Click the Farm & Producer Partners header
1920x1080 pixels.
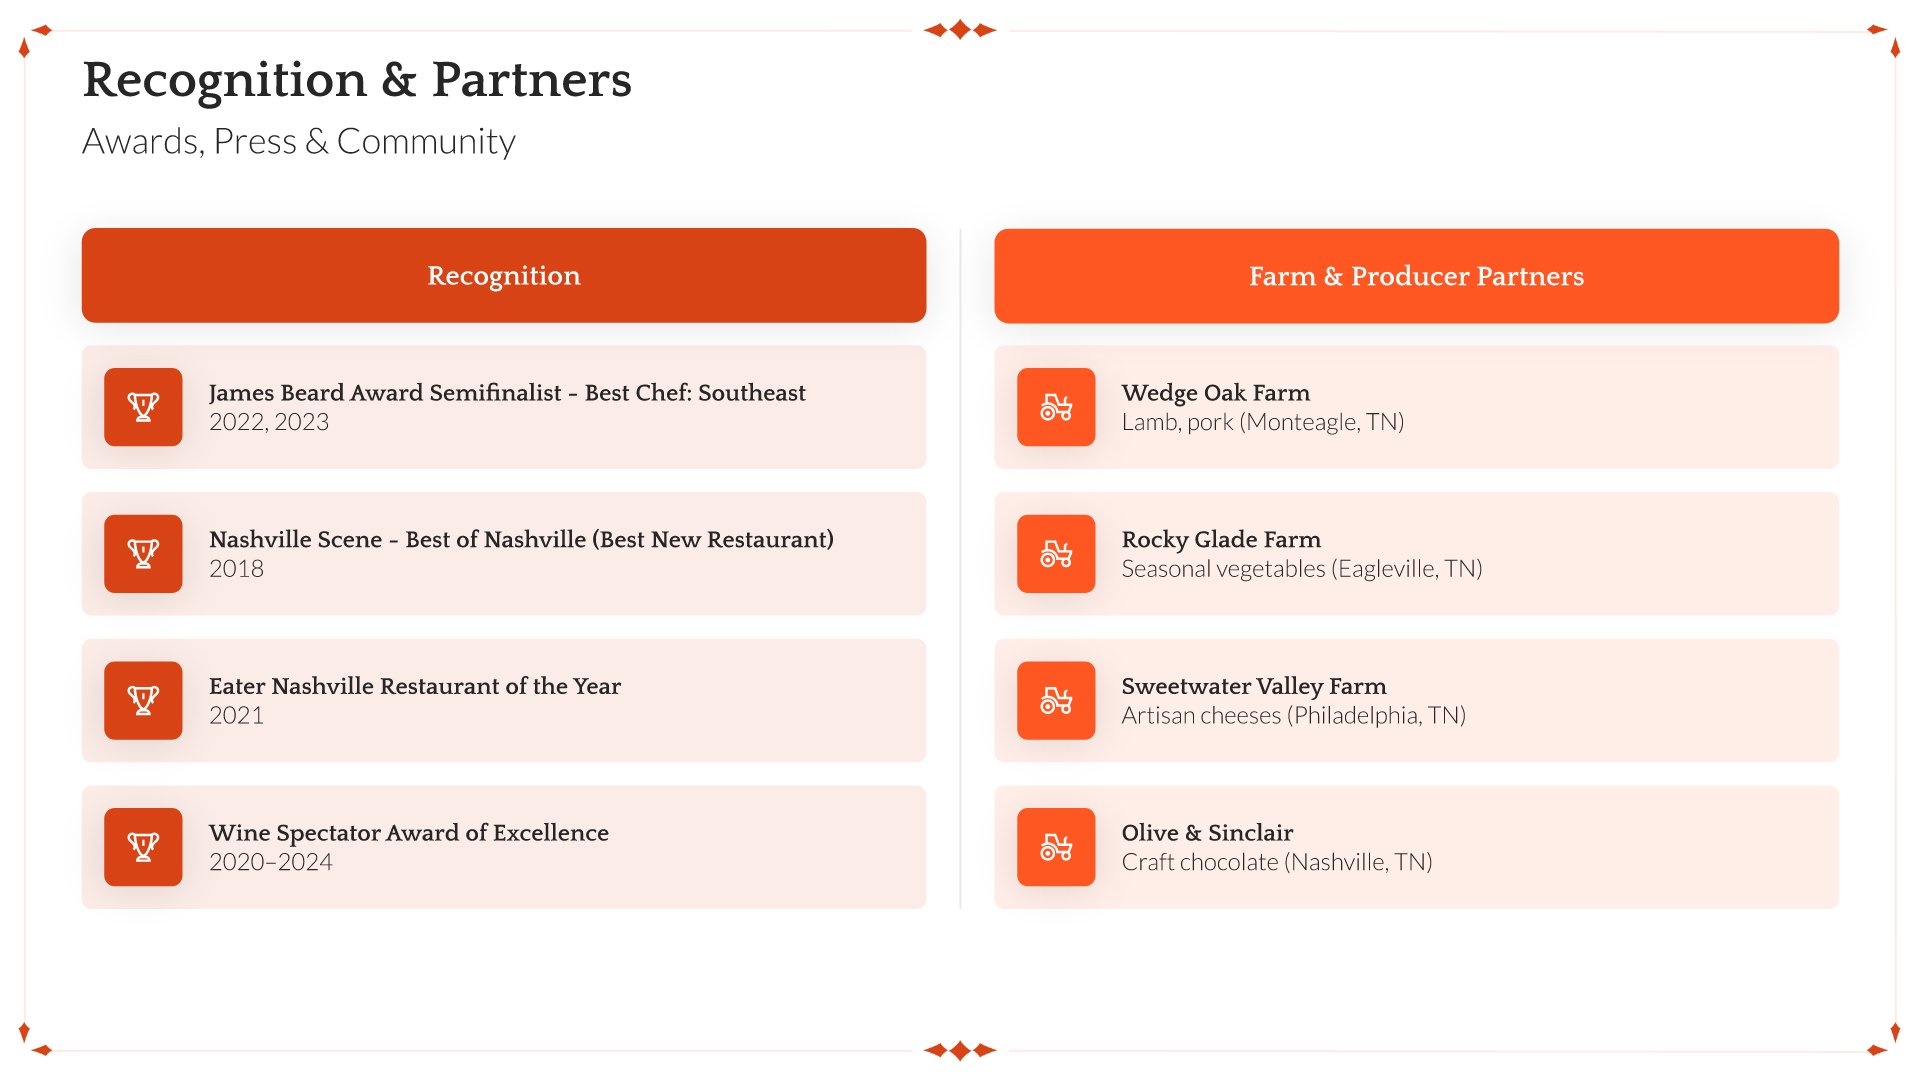pyautogui.click(x=1416, y=276)
